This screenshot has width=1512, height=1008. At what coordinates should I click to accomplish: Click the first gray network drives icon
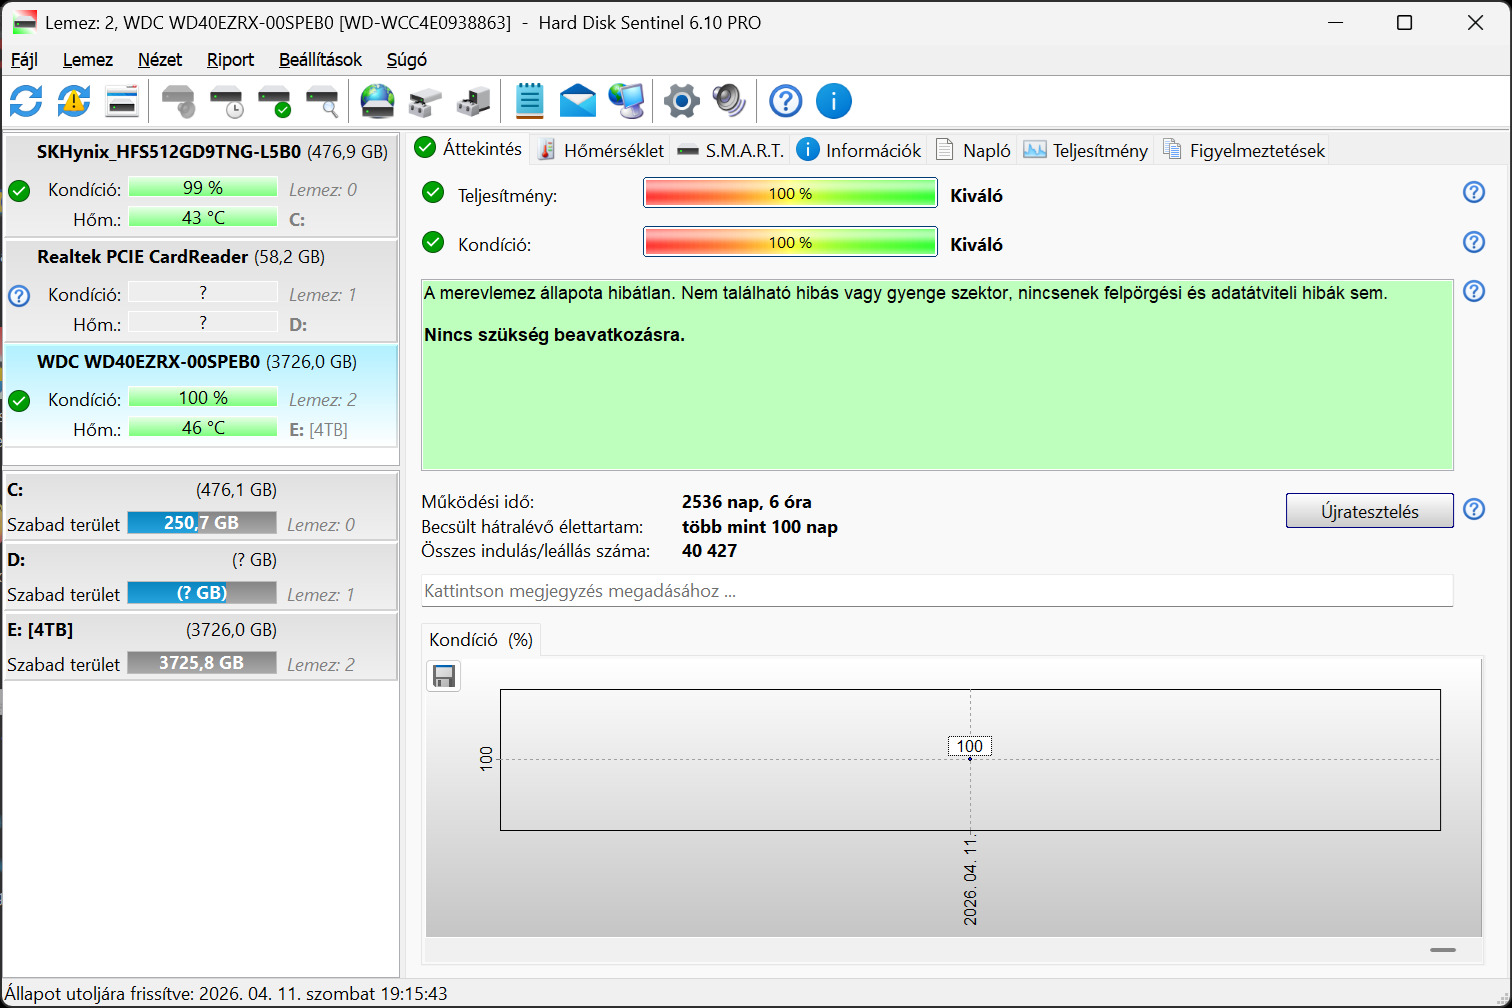[426, 101]
